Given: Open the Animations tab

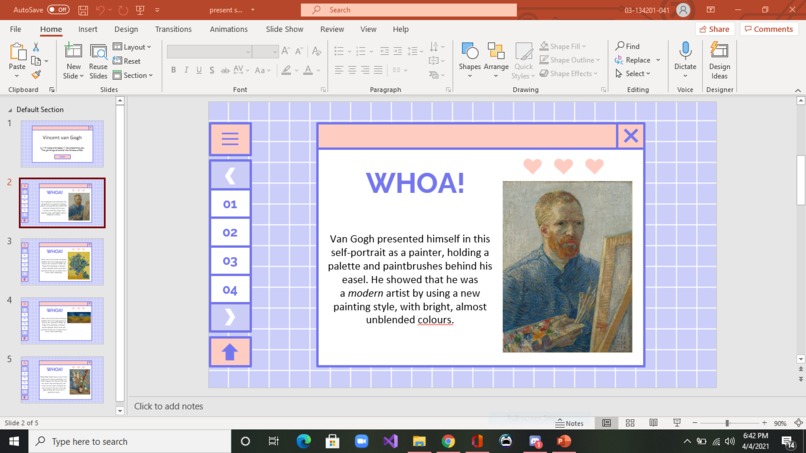Looking at the screenshot, I should 228,29.
